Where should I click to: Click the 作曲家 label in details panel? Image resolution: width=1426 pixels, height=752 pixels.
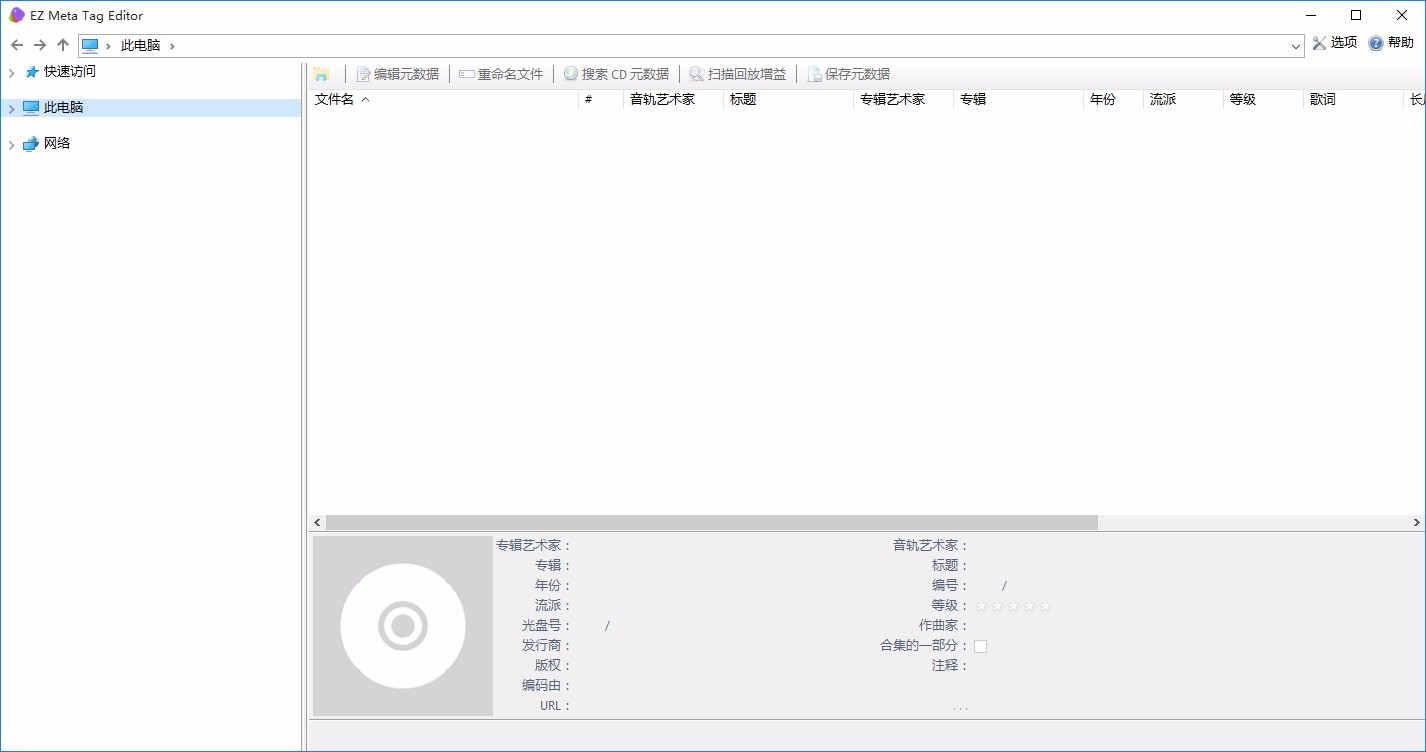pyautogui.click(x=944, y=626)
